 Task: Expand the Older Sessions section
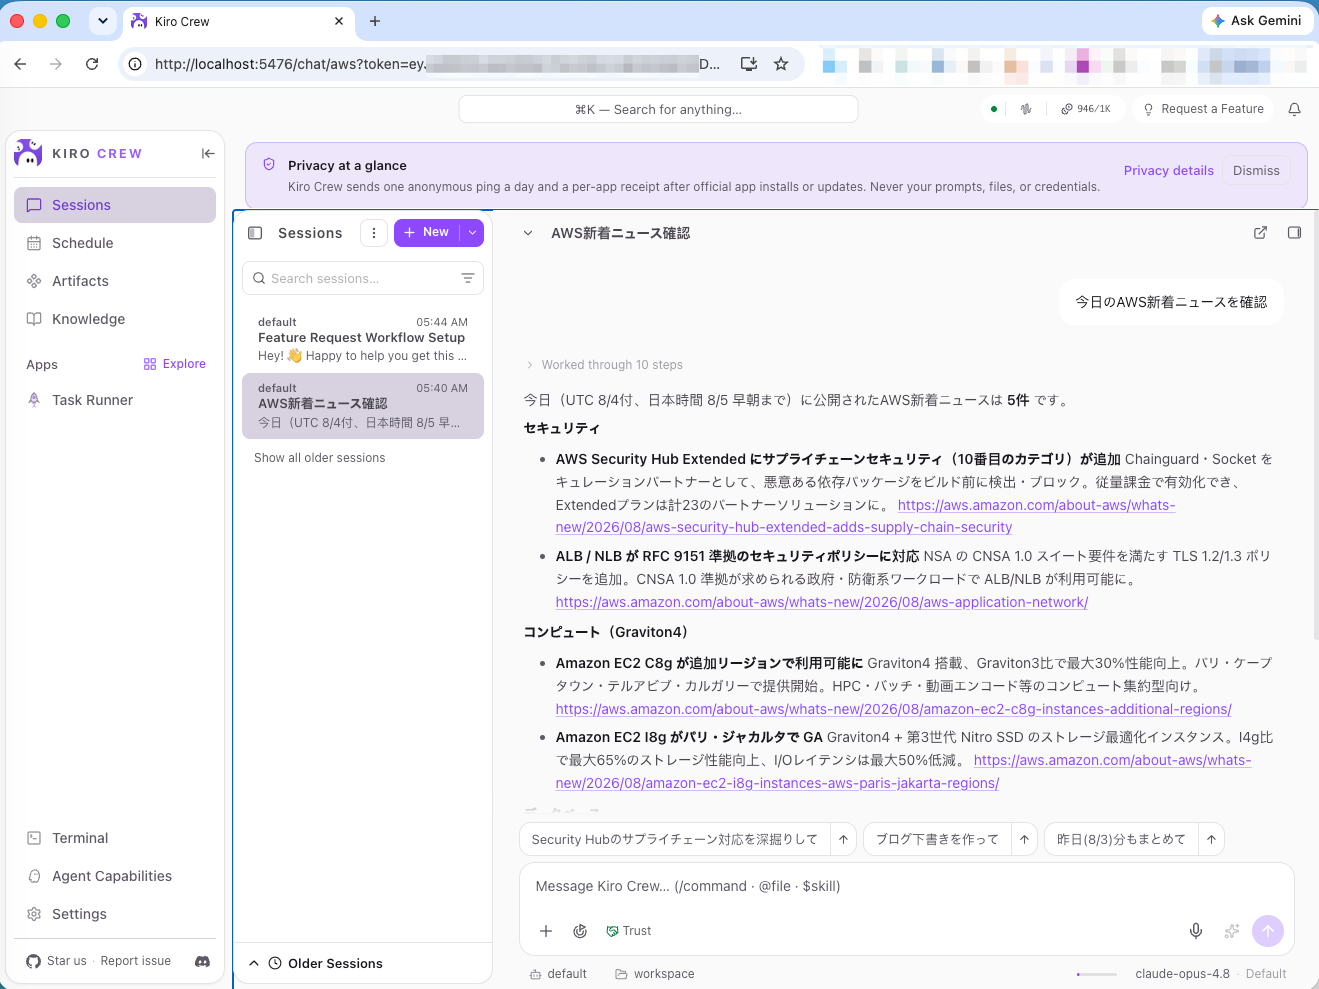(363, 963)
